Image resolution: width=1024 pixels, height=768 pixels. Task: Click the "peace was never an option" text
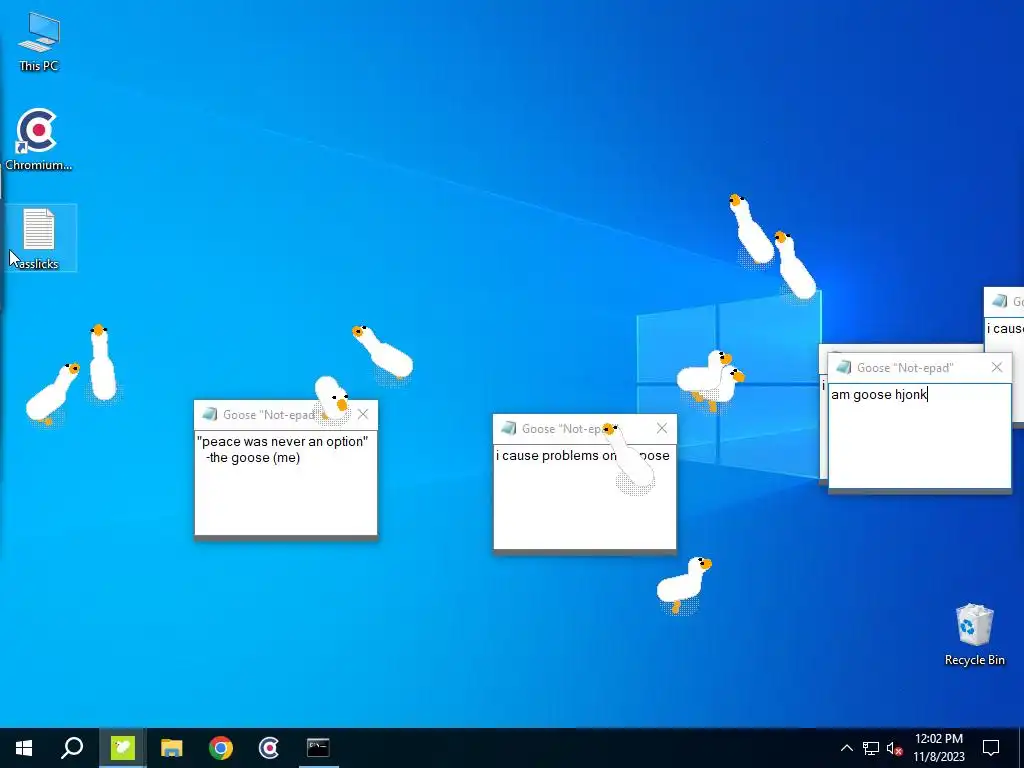[282, 441]
